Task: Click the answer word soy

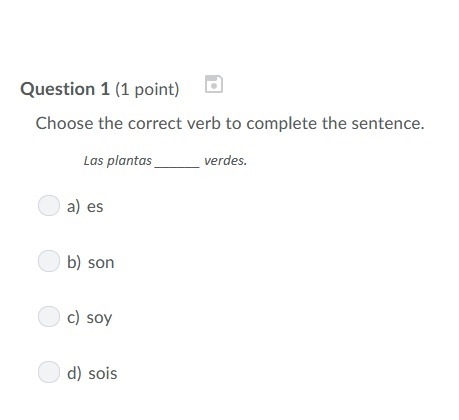Action: 99,318
